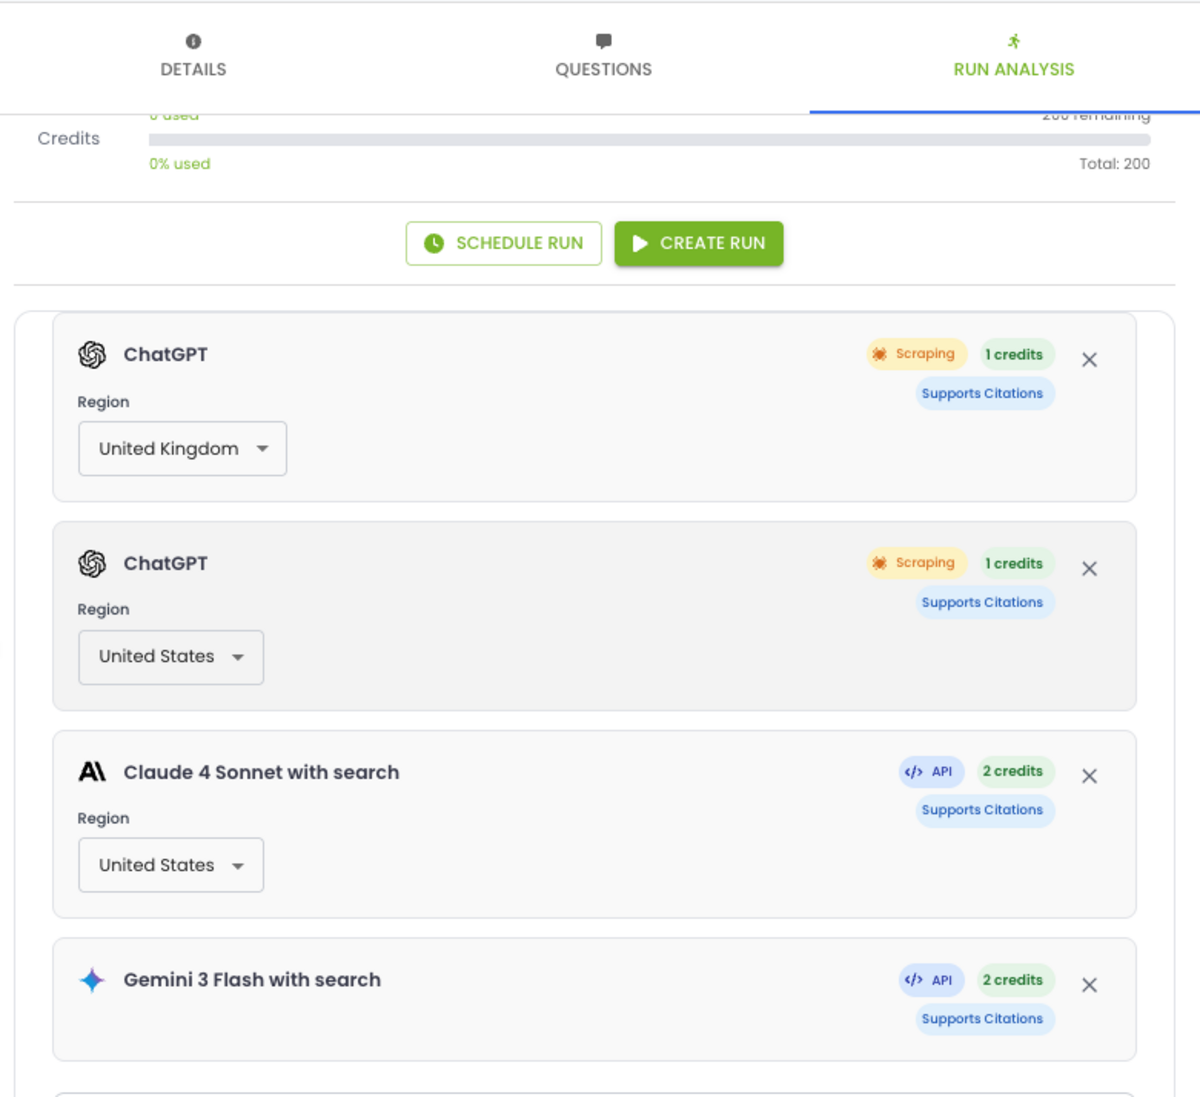Click Supports Citations on United States ChatGPT card
Image resolution: width=1200 pixels, height=1097 pixels.
point(983,602)
